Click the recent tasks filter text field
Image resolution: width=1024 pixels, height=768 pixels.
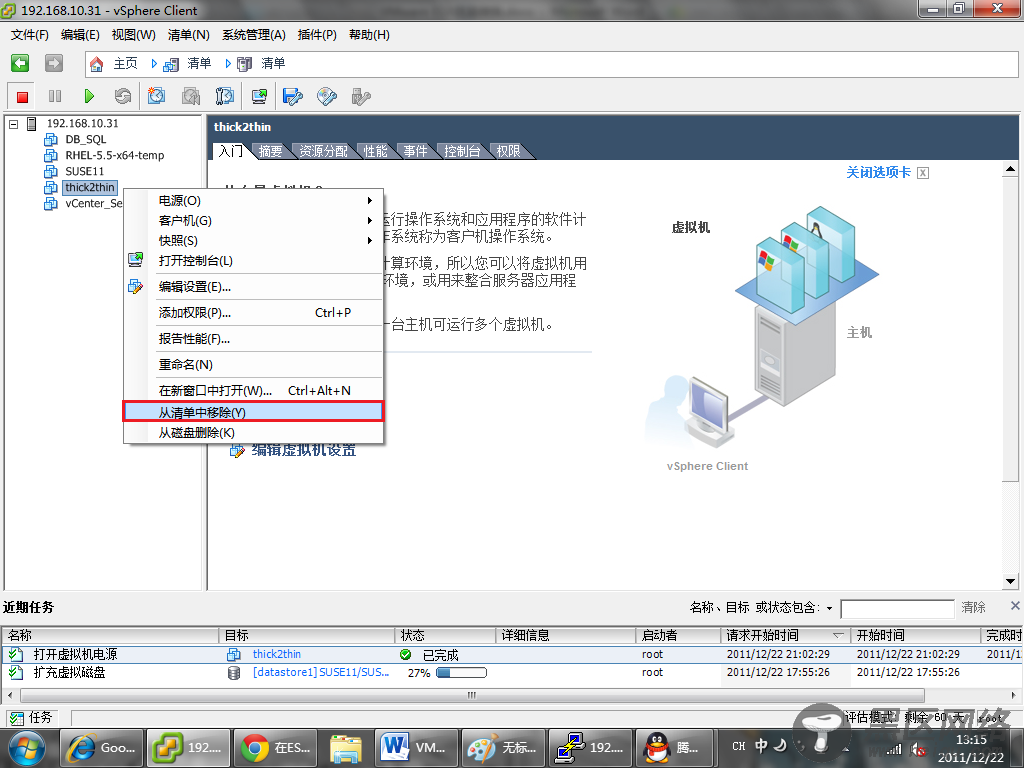(x=897, y=609)
